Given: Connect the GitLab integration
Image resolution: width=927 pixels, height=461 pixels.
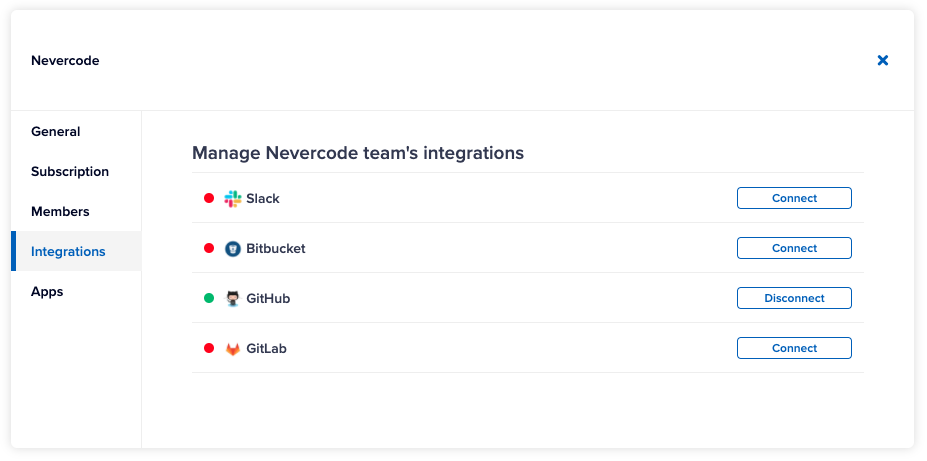Looking at the screenshot, I should coord(794,348).
